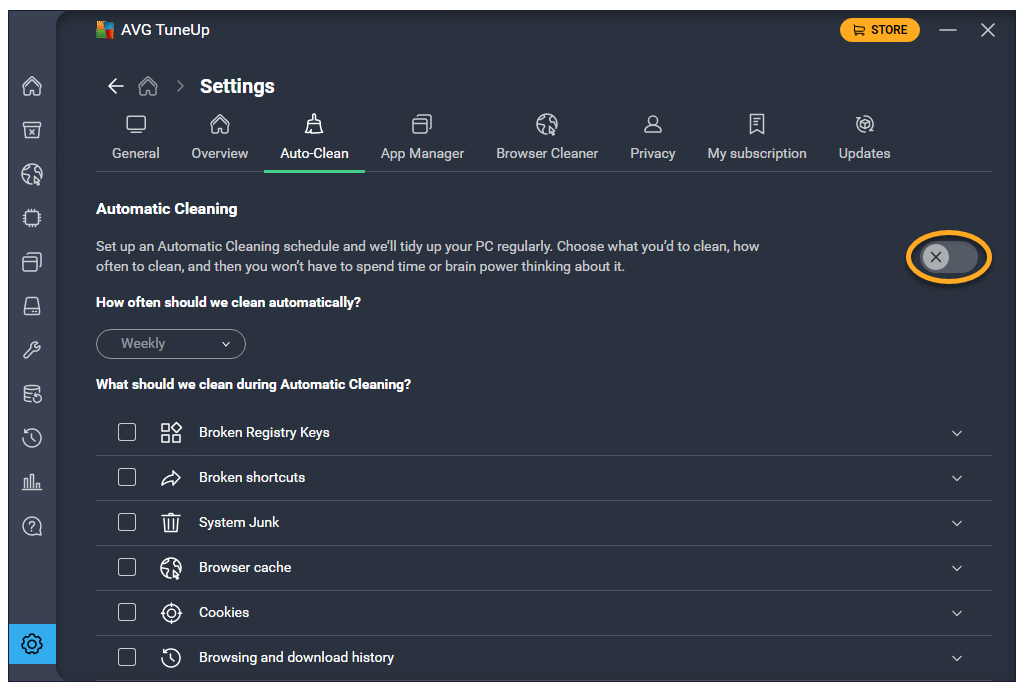Click the Home icon in left sidebar

pos(32,87)
